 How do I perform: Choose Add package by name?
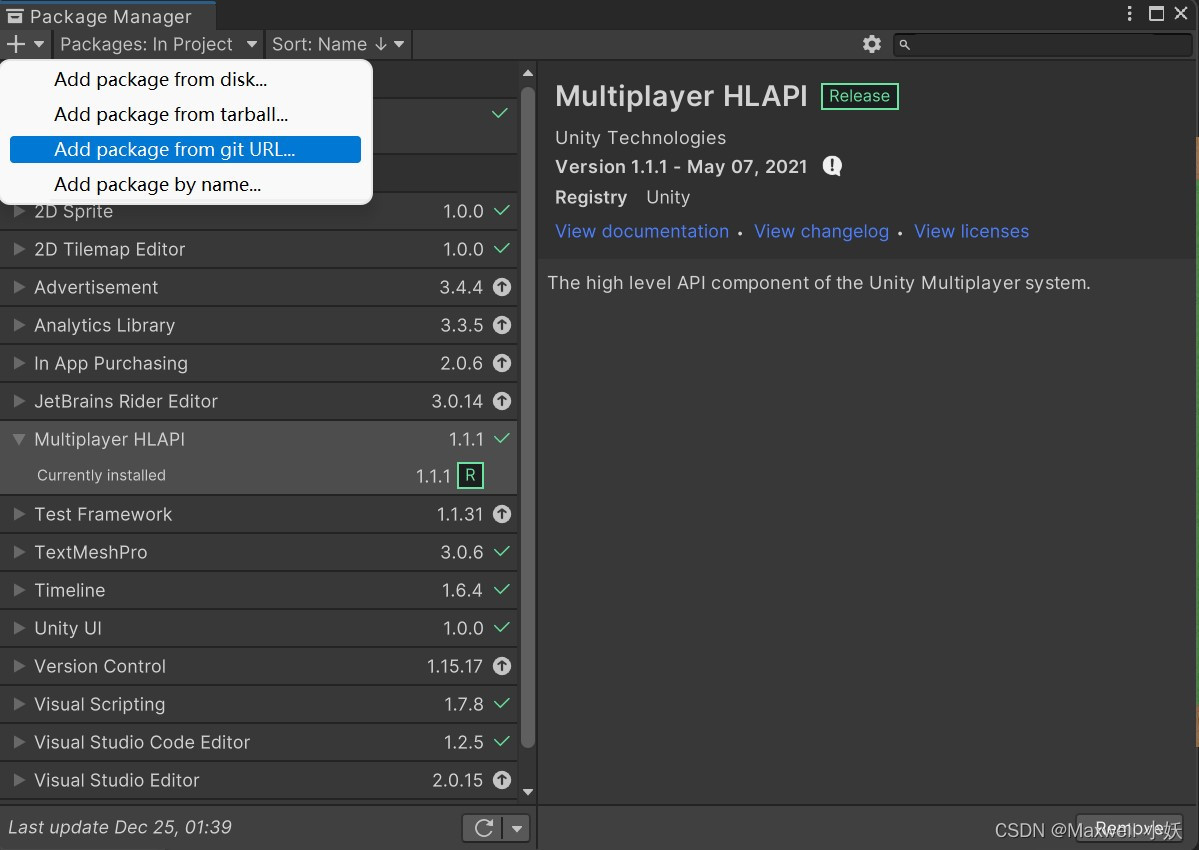(185, 185)
